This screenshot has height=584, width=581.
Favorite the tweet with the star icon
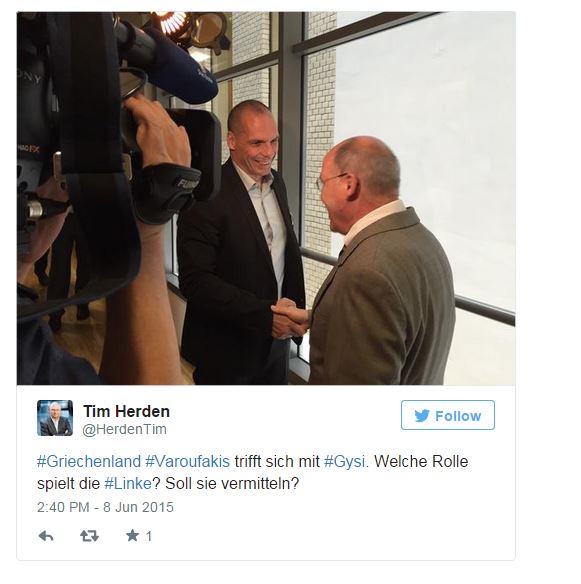pos(132,536)
